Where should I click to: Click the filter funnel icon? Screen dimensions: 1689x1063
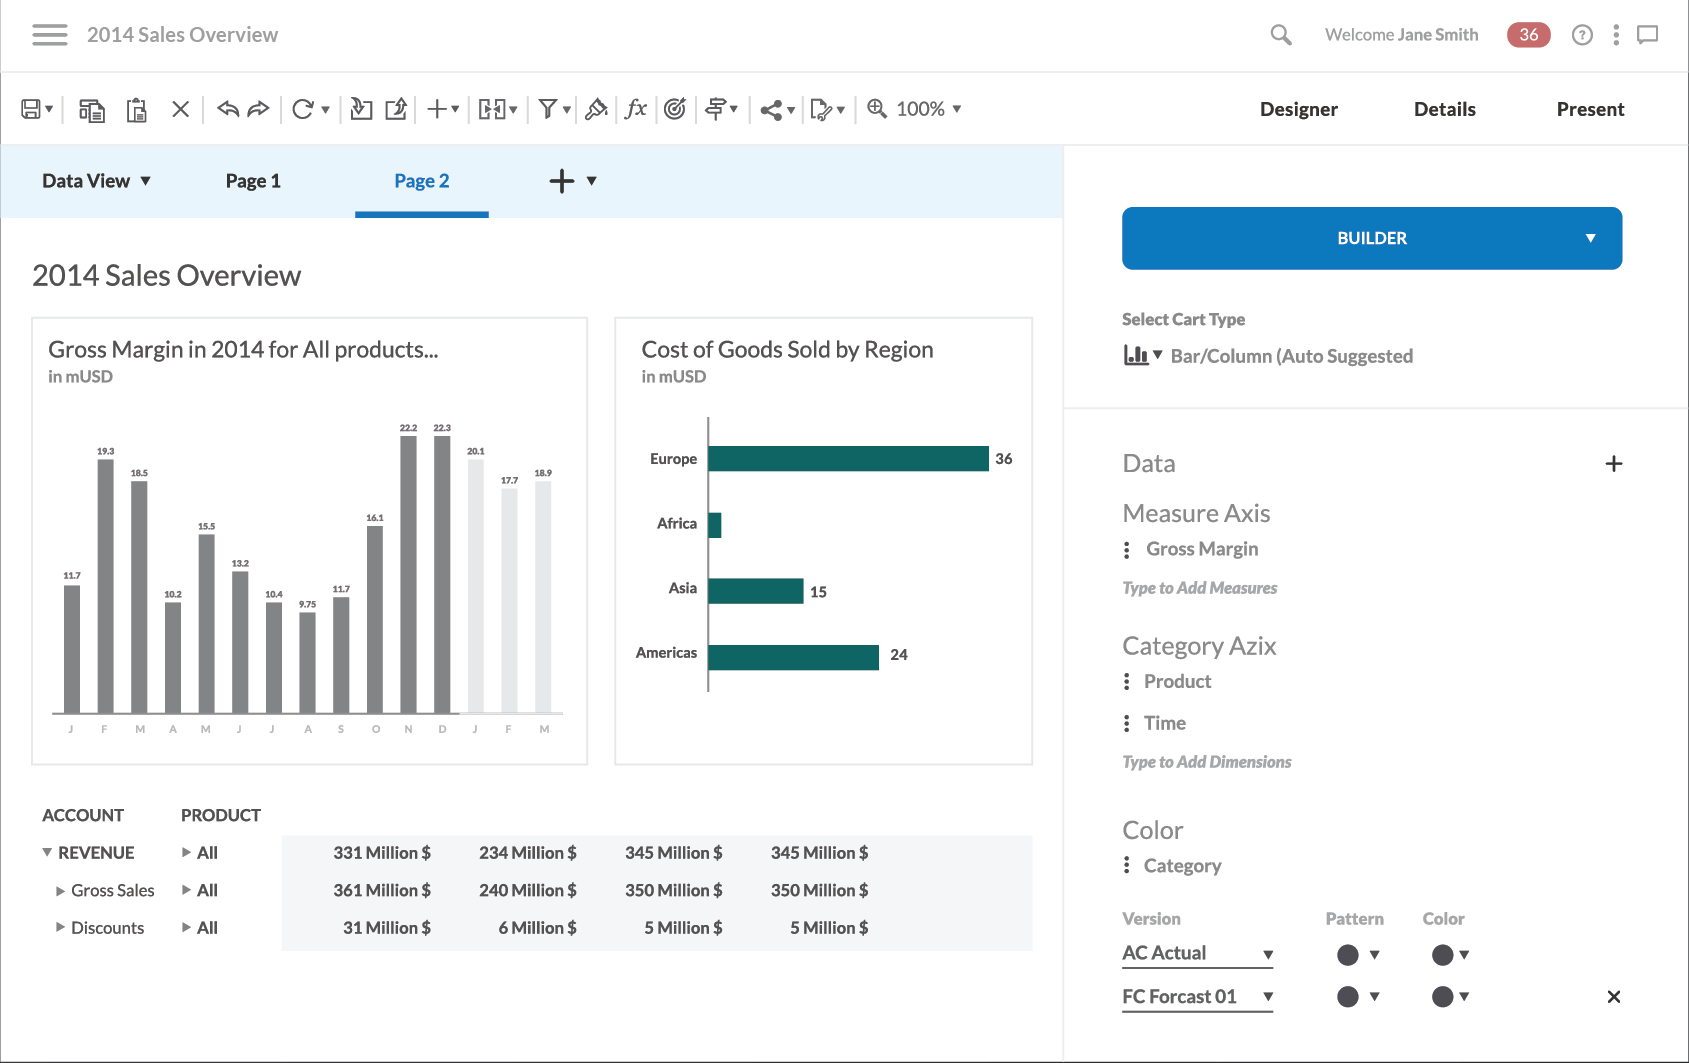(547, 109)
